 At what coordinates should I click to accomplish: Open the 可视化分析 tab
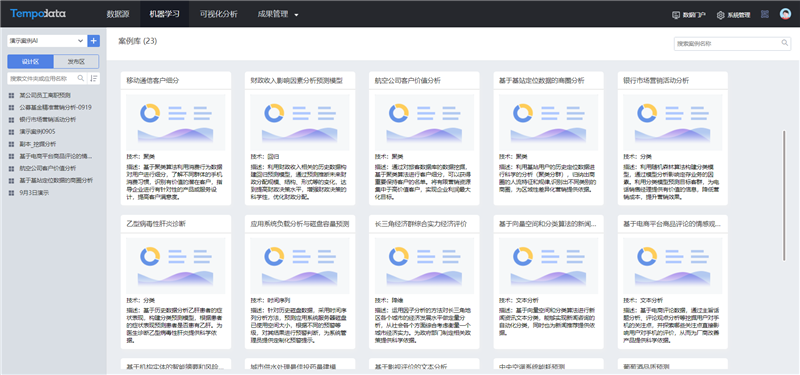pyautogui.click(x=218, y=14)
